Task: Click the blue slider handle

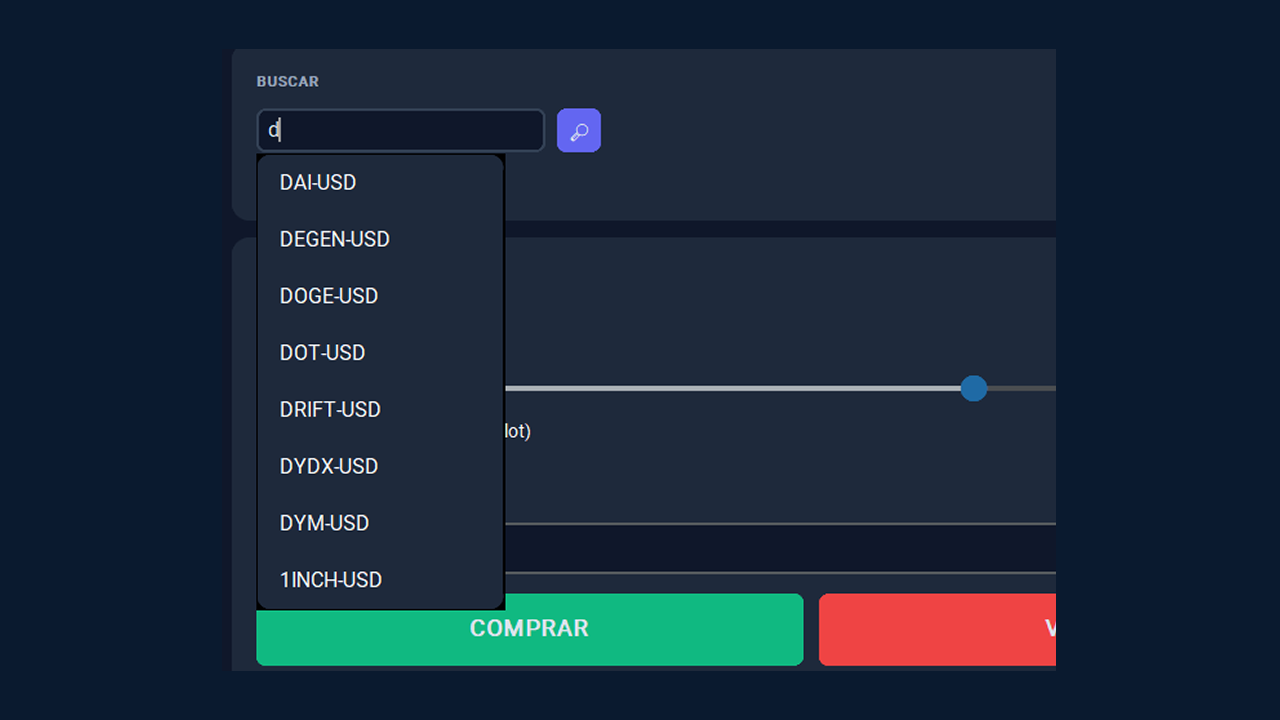Action: [973, 389]
